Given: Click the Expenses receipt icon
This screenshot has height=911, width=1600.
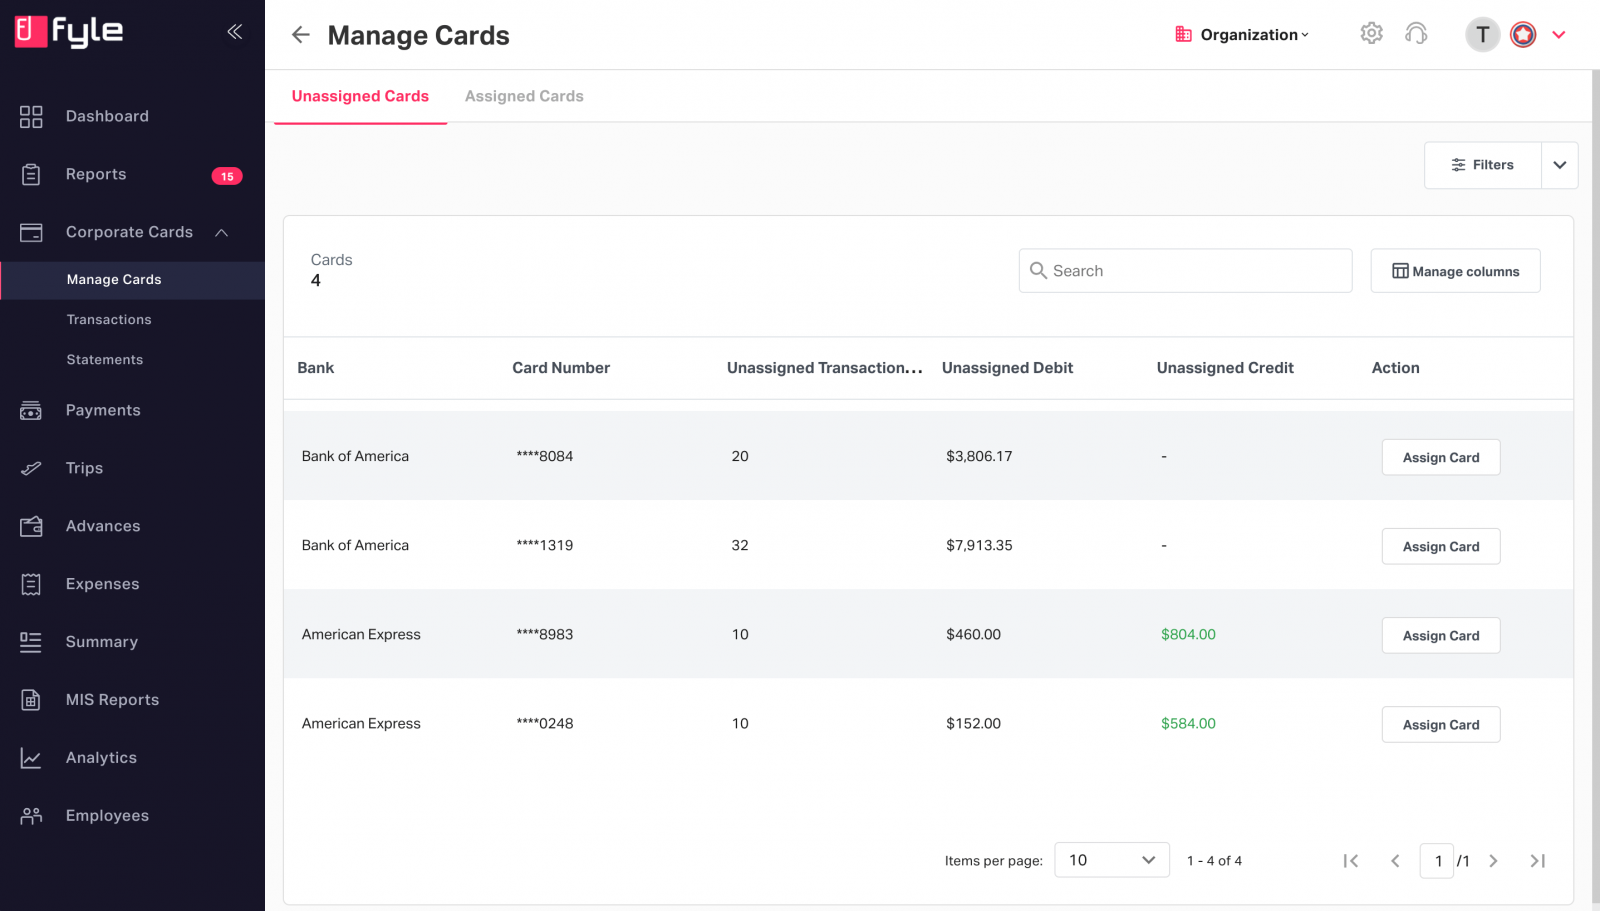Looking at the screenshot, I should 30,584.
